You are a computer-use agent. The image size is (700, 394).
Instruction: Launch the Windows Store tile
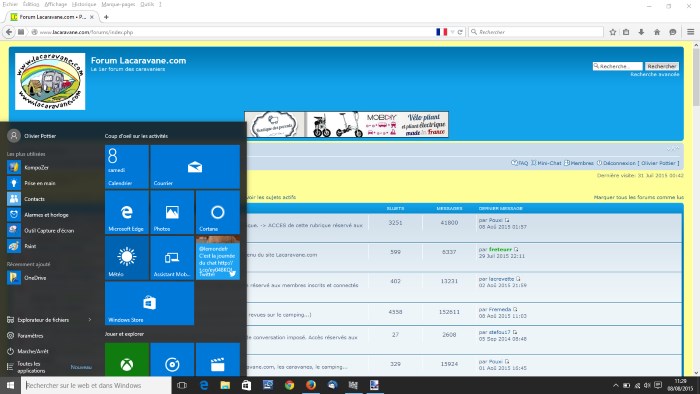pyautogui.click(x=150, y=303)
